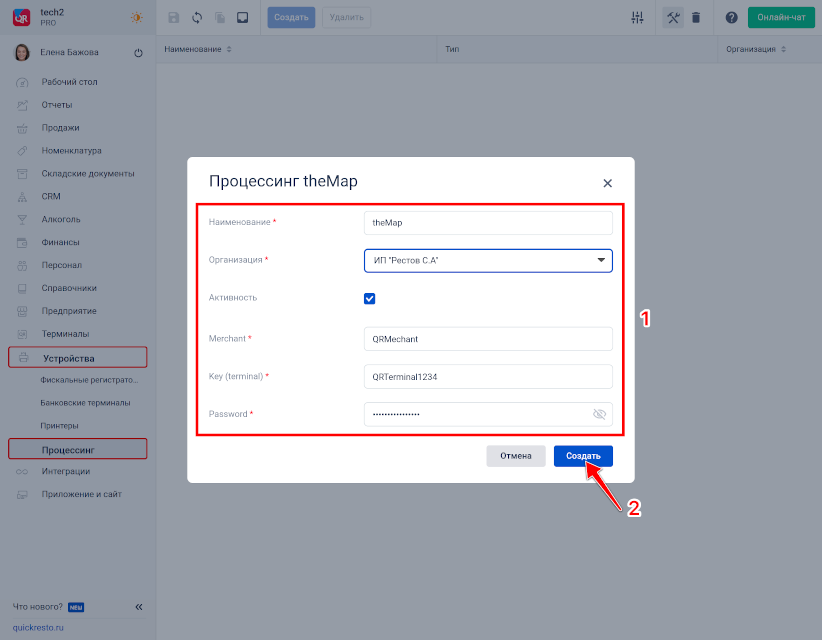Click the toolbar Удалить button

tap(347, 17)
